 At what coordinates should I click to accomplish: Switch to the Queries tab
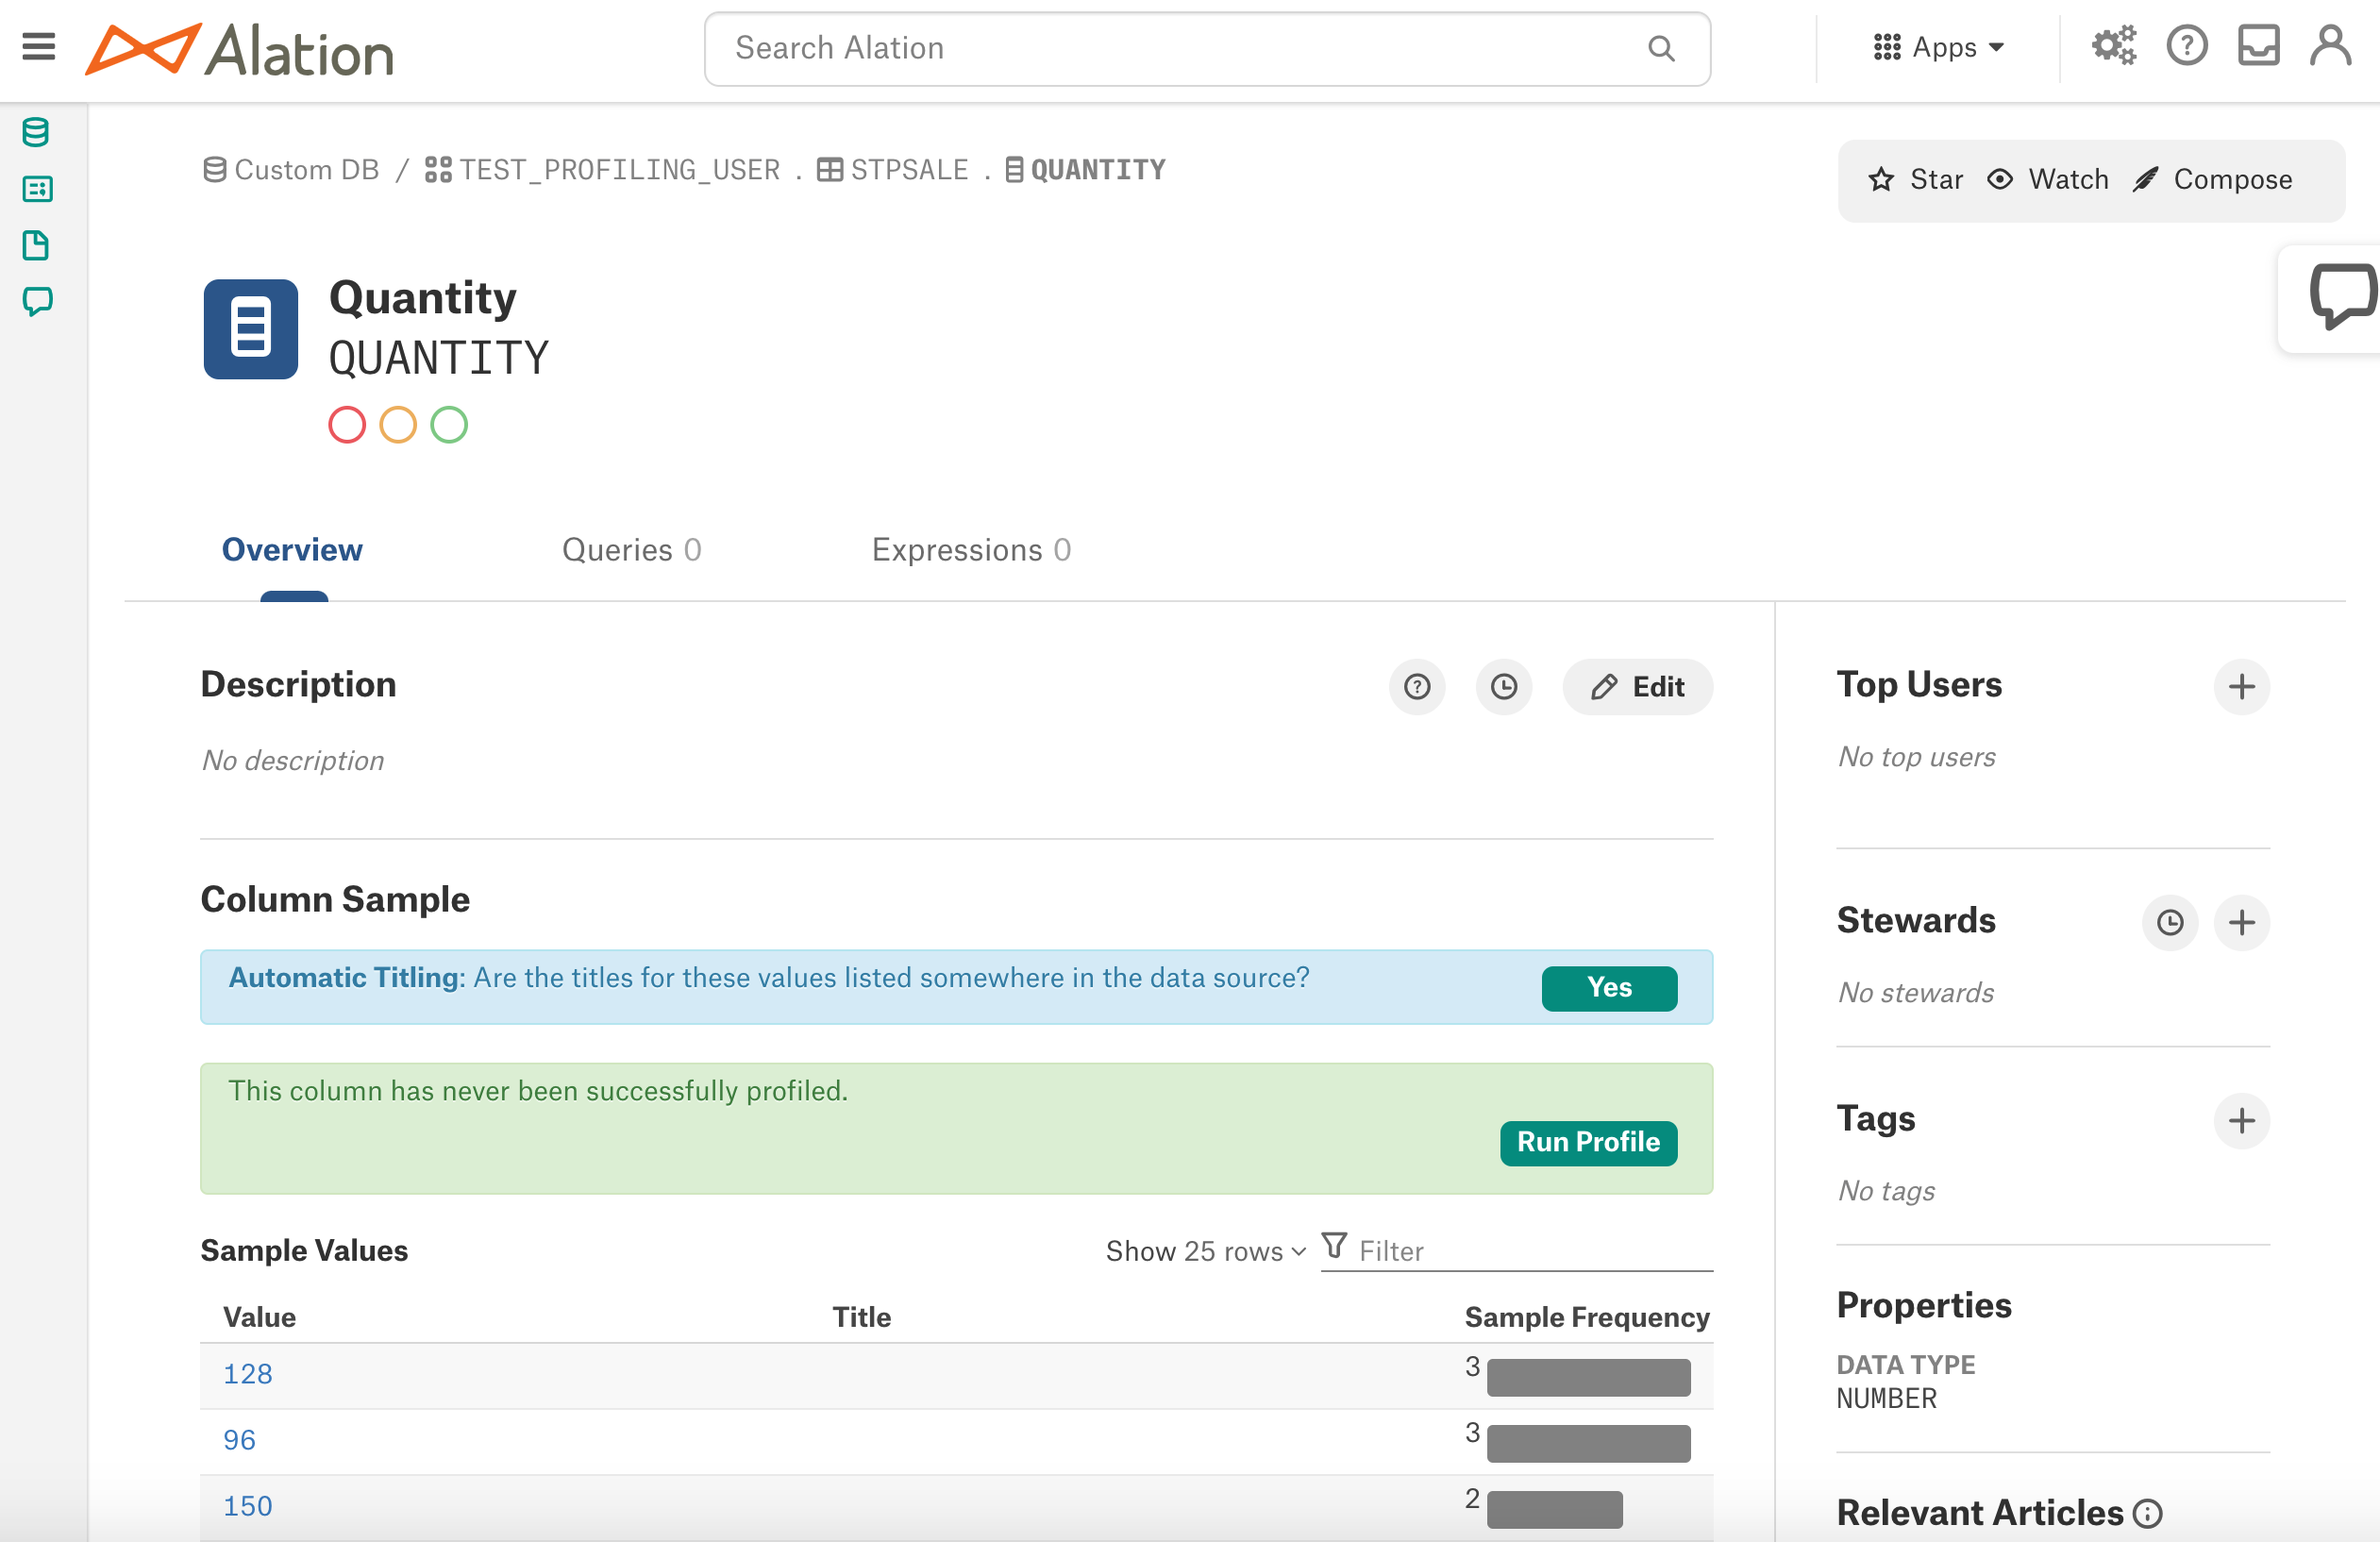click(x=628, y=550)
